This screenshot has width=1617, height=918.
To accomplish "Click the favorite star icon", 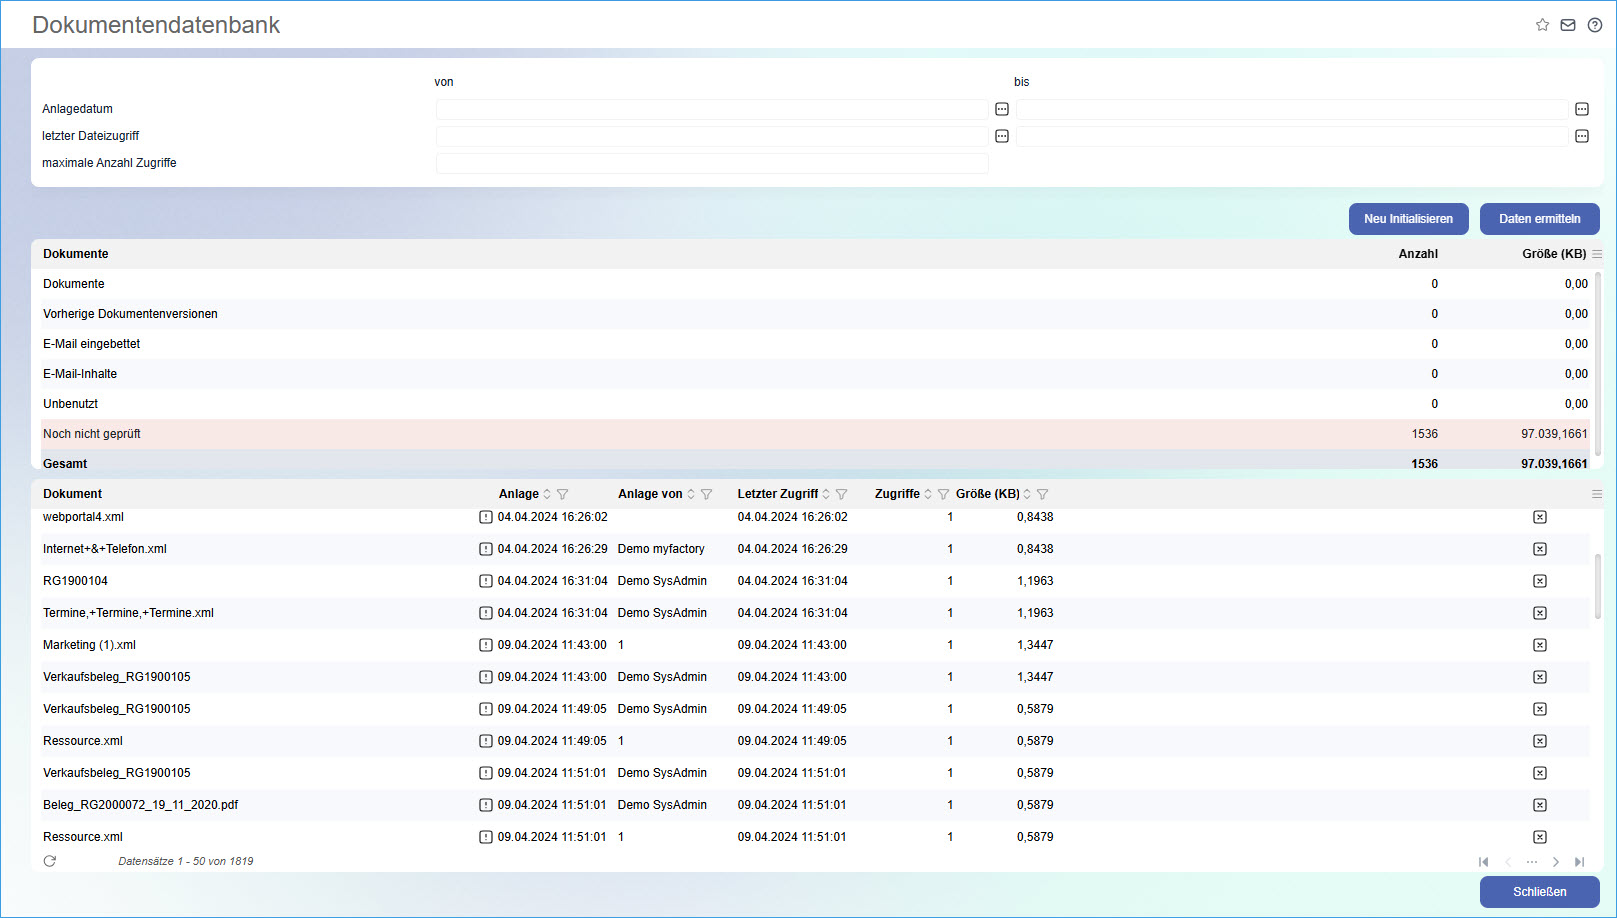I will point(1542,25).
